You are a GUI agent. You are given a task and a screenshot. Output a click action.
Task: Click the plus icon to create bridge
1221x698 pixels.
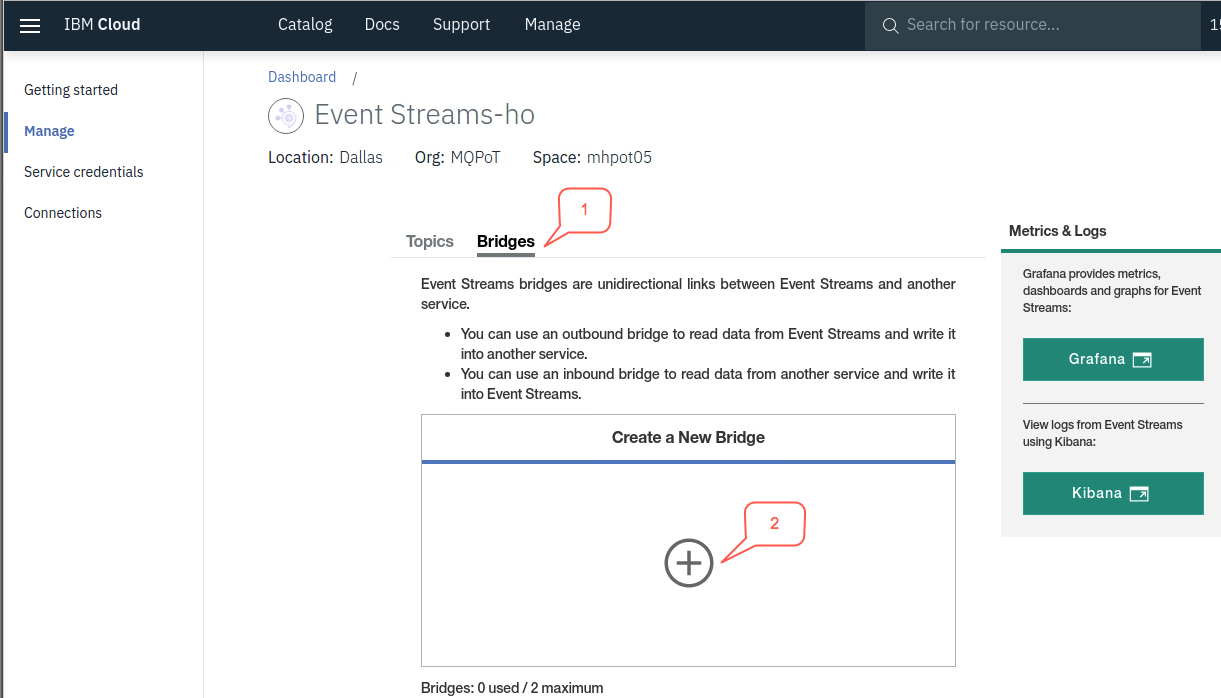point(689,563)
